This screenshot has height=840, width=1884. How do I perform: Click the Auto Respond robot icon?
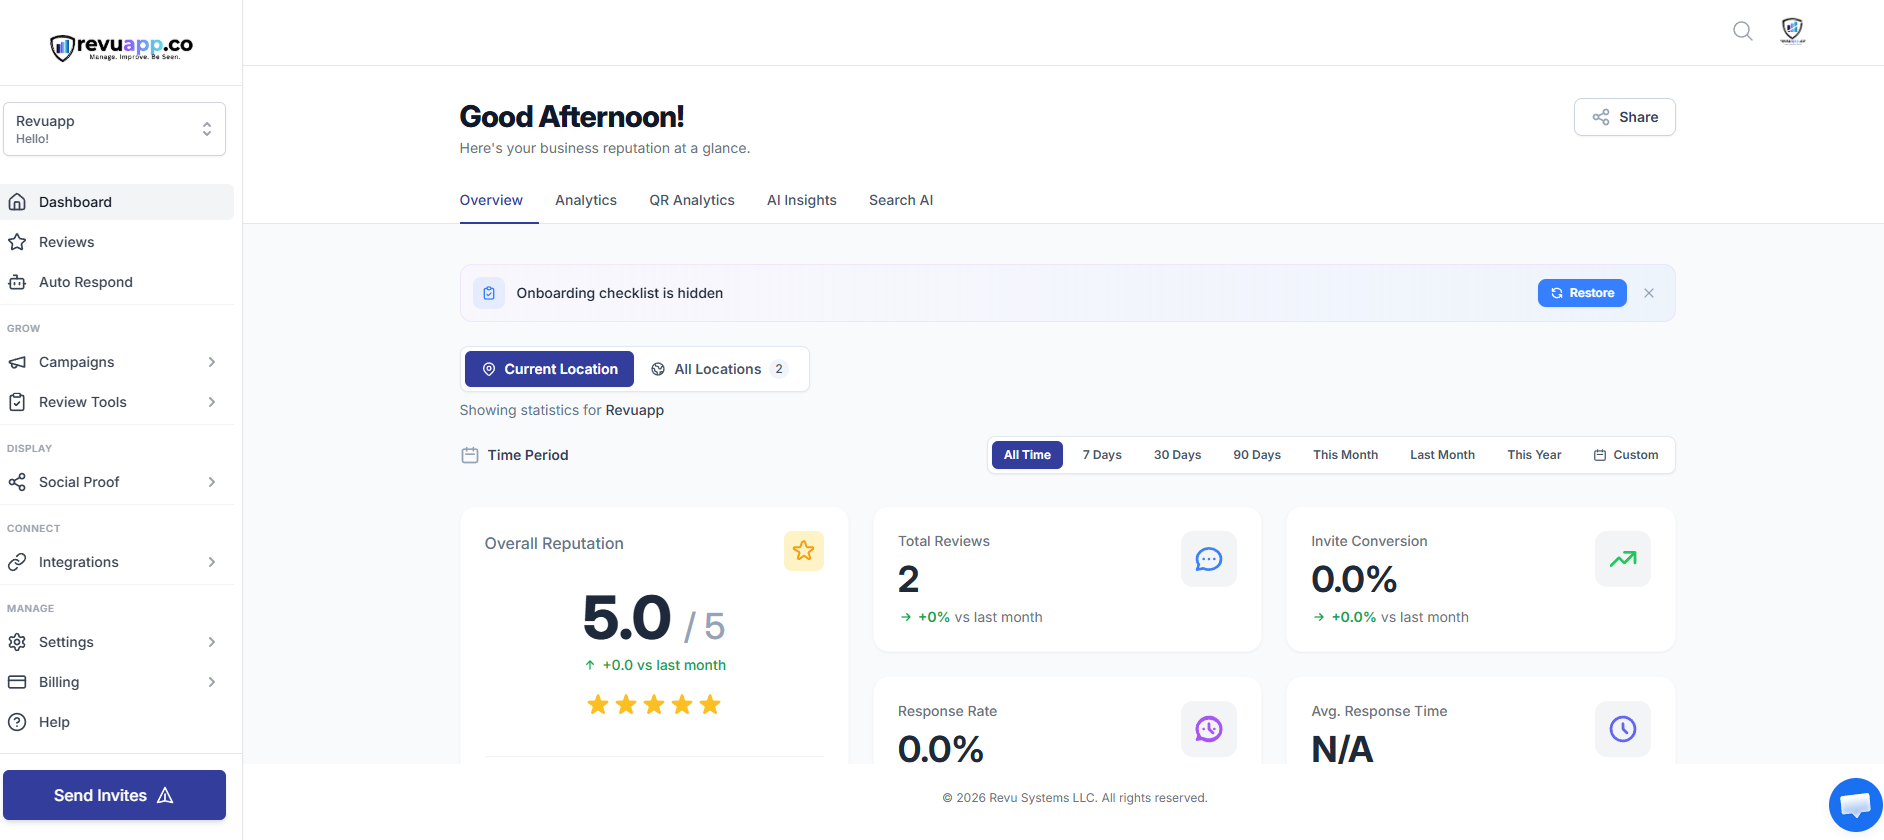click(17, 282)
